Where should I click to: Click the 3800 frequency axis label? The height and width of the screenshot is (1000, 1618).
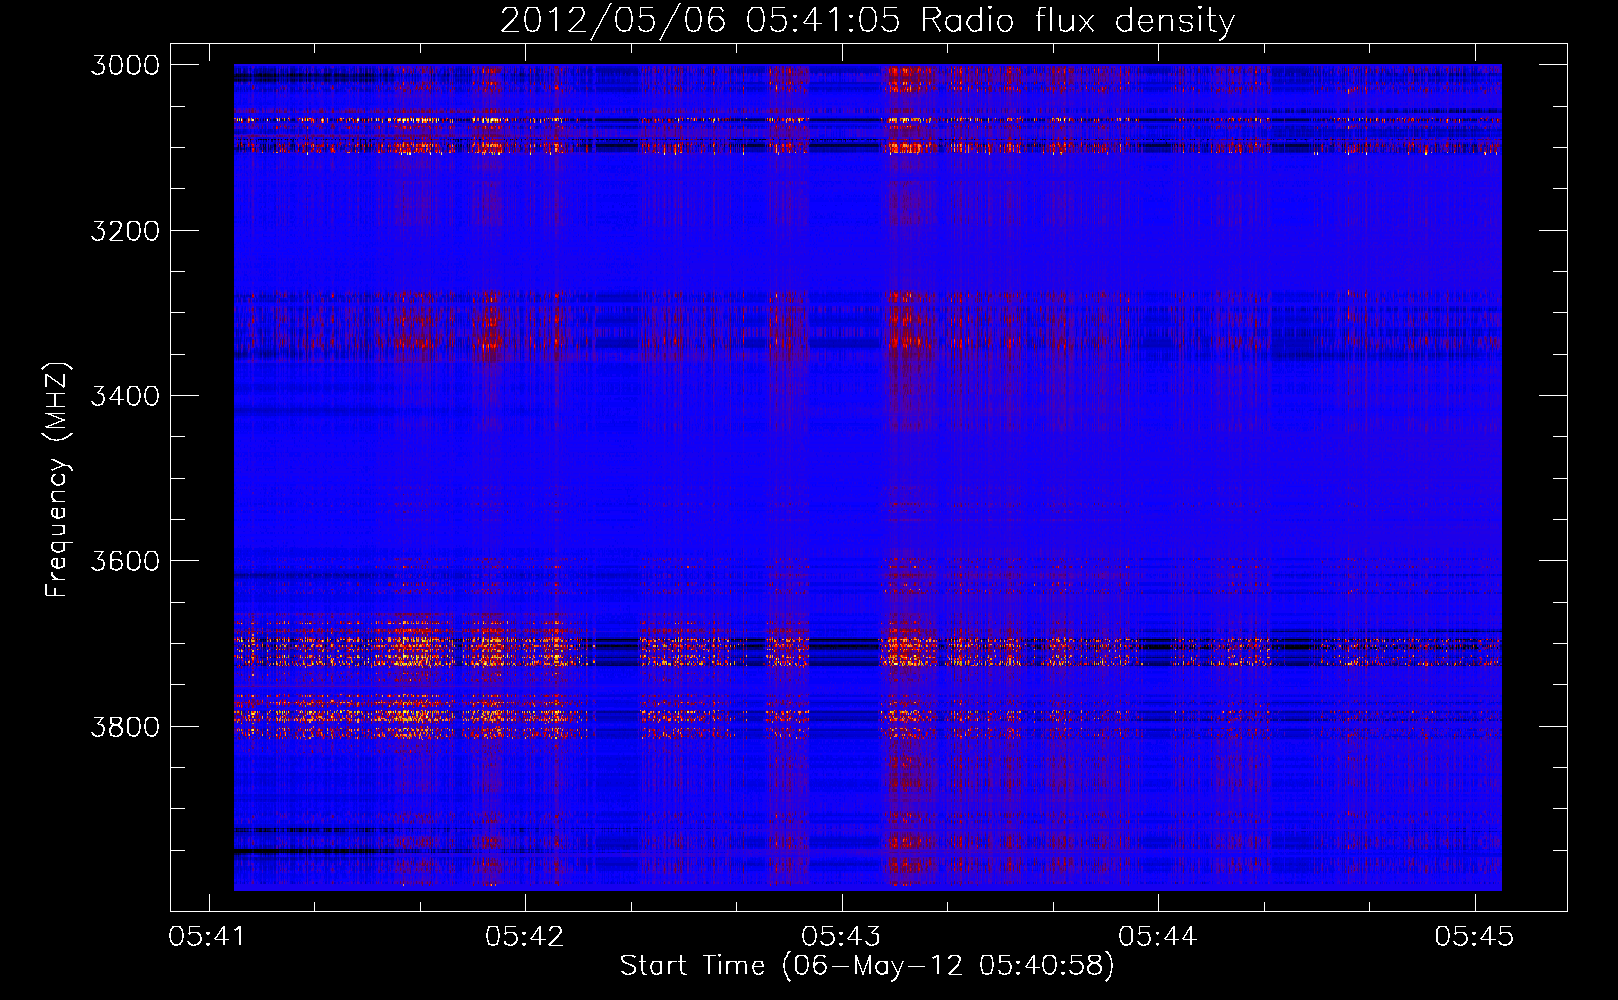point(125,726)
